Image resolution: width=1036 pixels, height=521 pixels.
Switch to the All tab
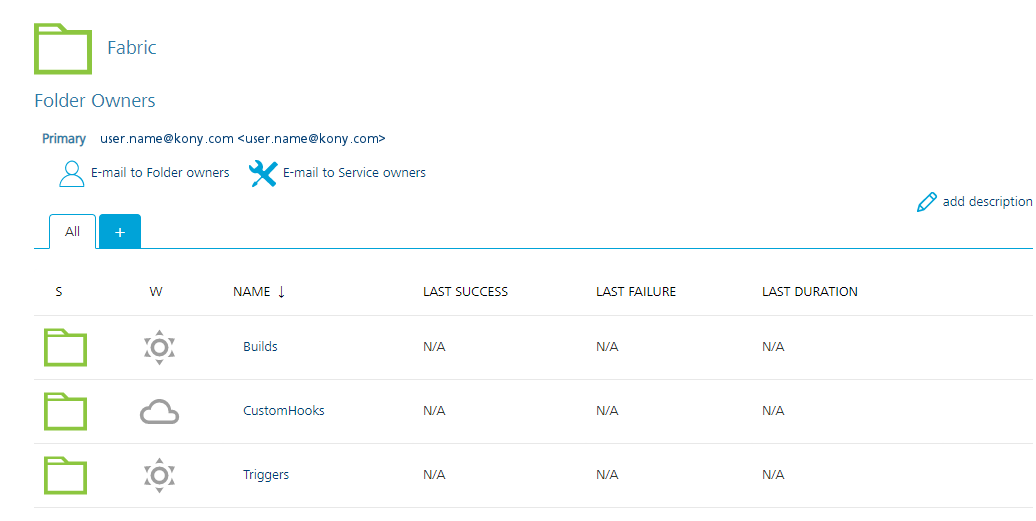tap(73, 232)
